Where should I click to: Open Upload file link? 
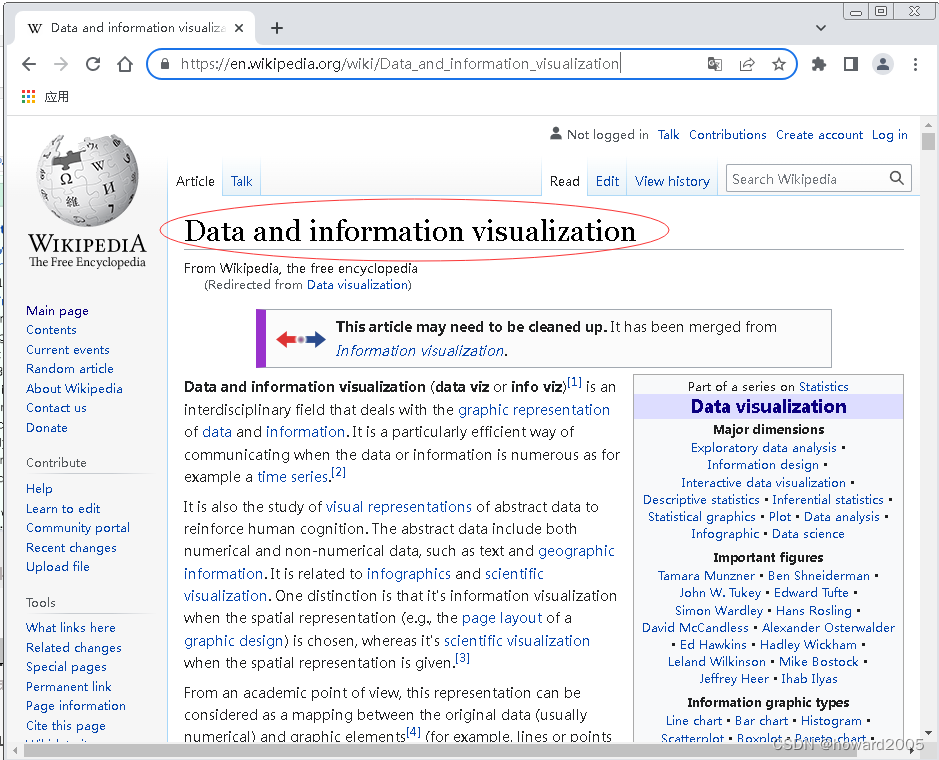[58, 567]
